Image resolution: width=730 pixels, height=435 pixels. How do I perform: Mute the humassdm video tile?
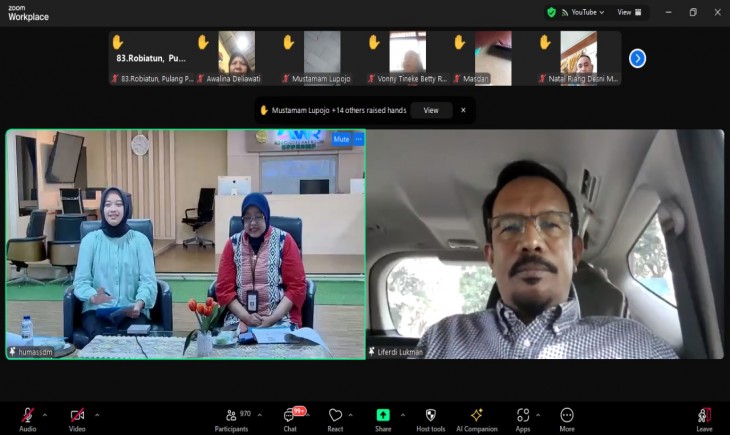tap(341, 139)
